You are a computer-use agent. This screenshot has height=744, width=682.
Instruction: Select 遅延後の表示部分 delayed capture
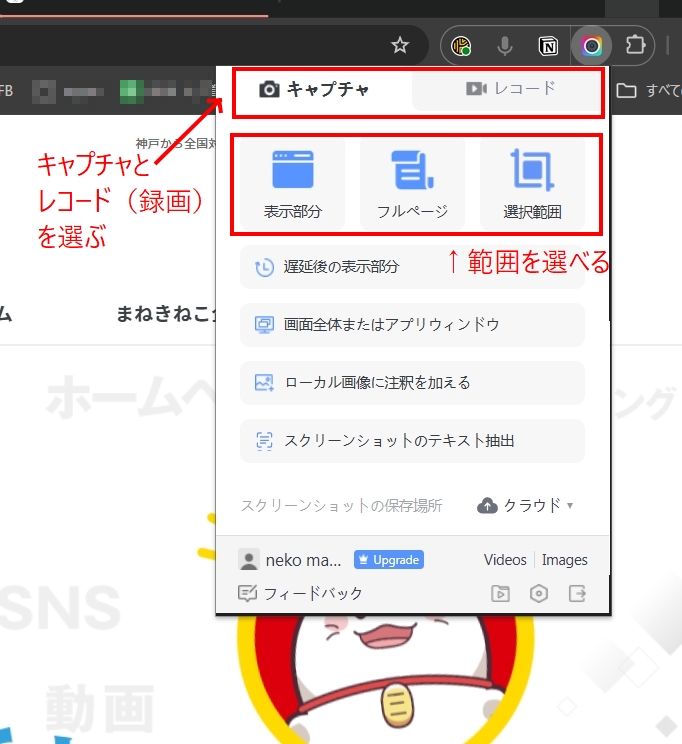click(412, 267)
